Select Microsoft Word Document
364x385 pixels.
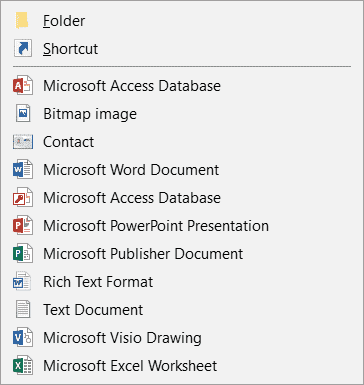click(182, 170)
